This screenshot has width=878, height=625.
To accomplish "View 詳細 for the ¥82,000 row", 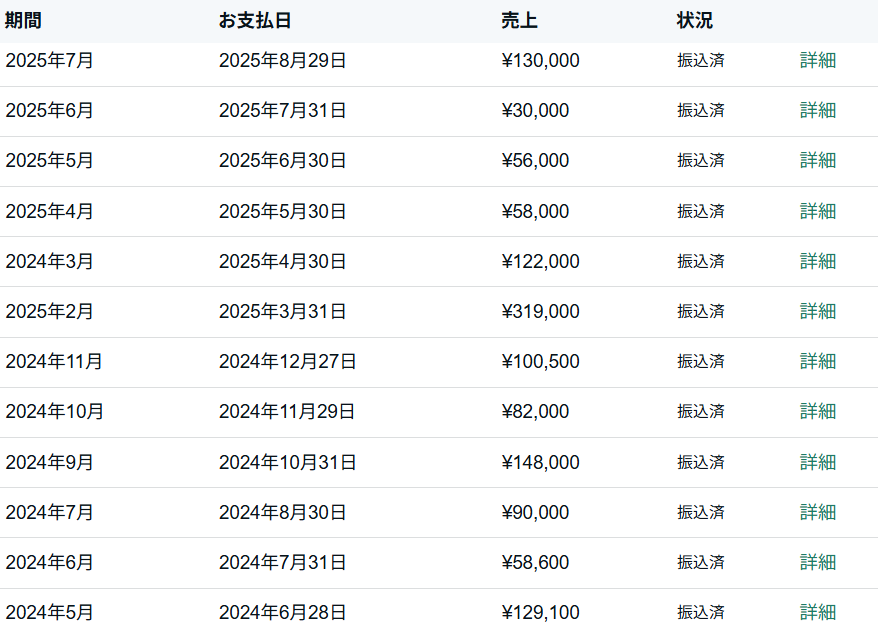I will [x=817, y=411].
